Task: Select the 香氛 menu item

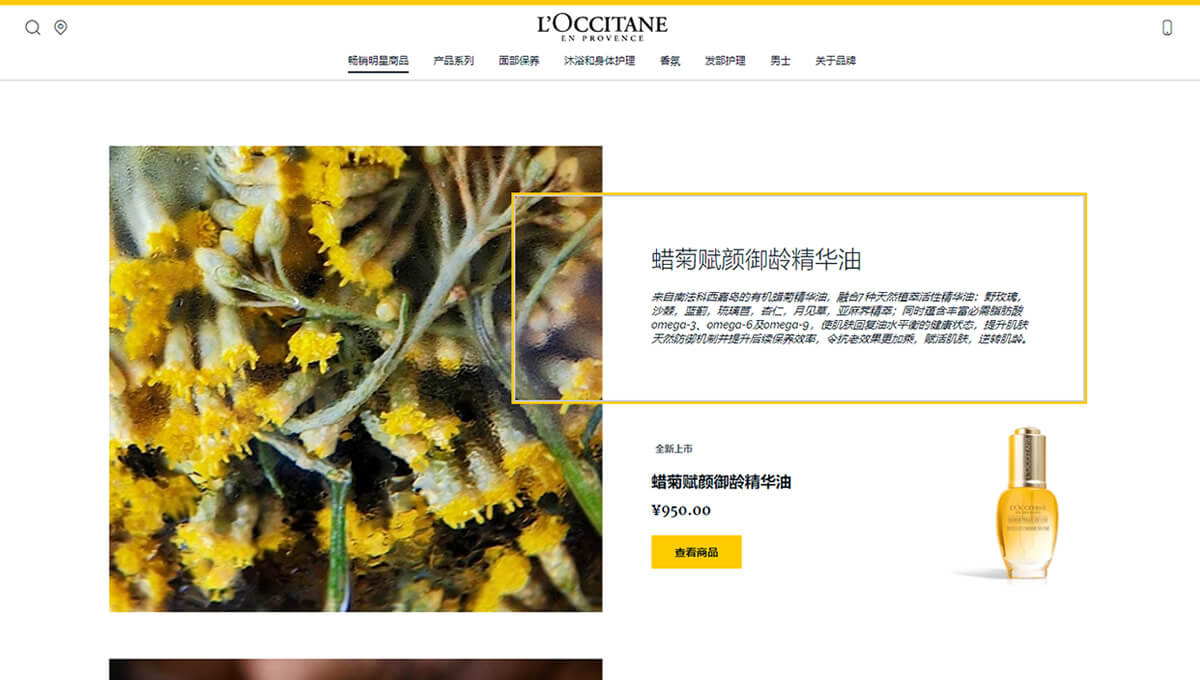Action: [670, 61]
